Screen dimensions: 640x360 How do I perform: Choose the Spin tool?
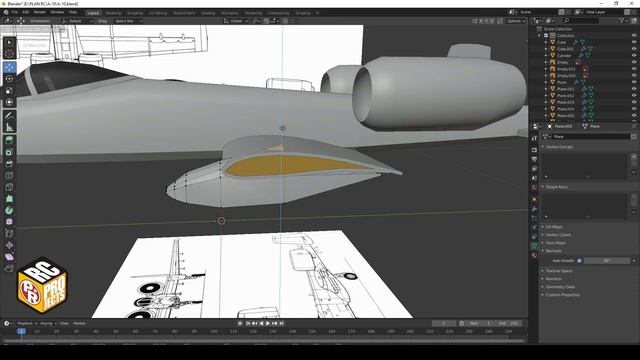pyautogui.click(x=10, y=211)
